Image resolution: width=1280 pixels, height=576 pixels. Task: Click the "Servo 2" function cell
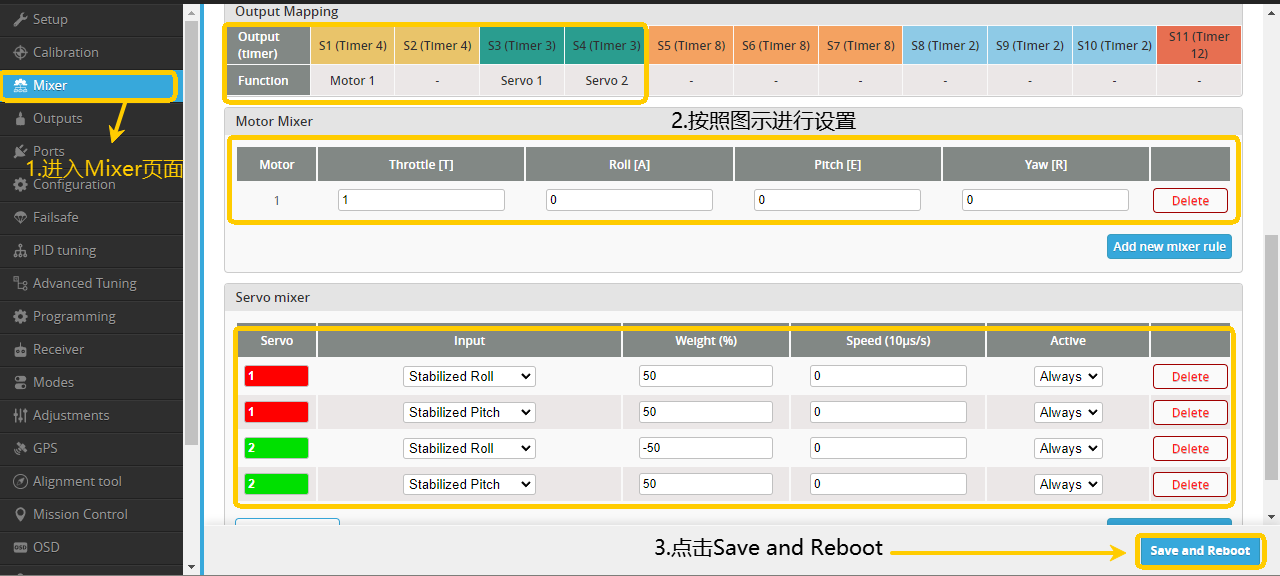pyautogui.click(x=607, y=80)
